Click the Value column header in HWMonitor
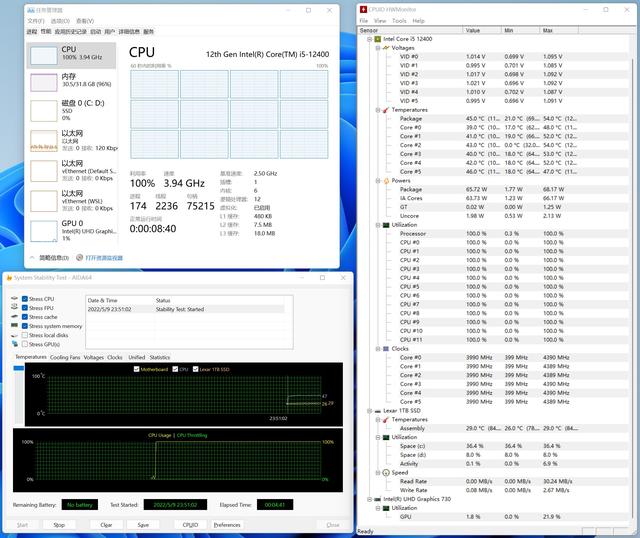640x538 pixels. [482, 30]
